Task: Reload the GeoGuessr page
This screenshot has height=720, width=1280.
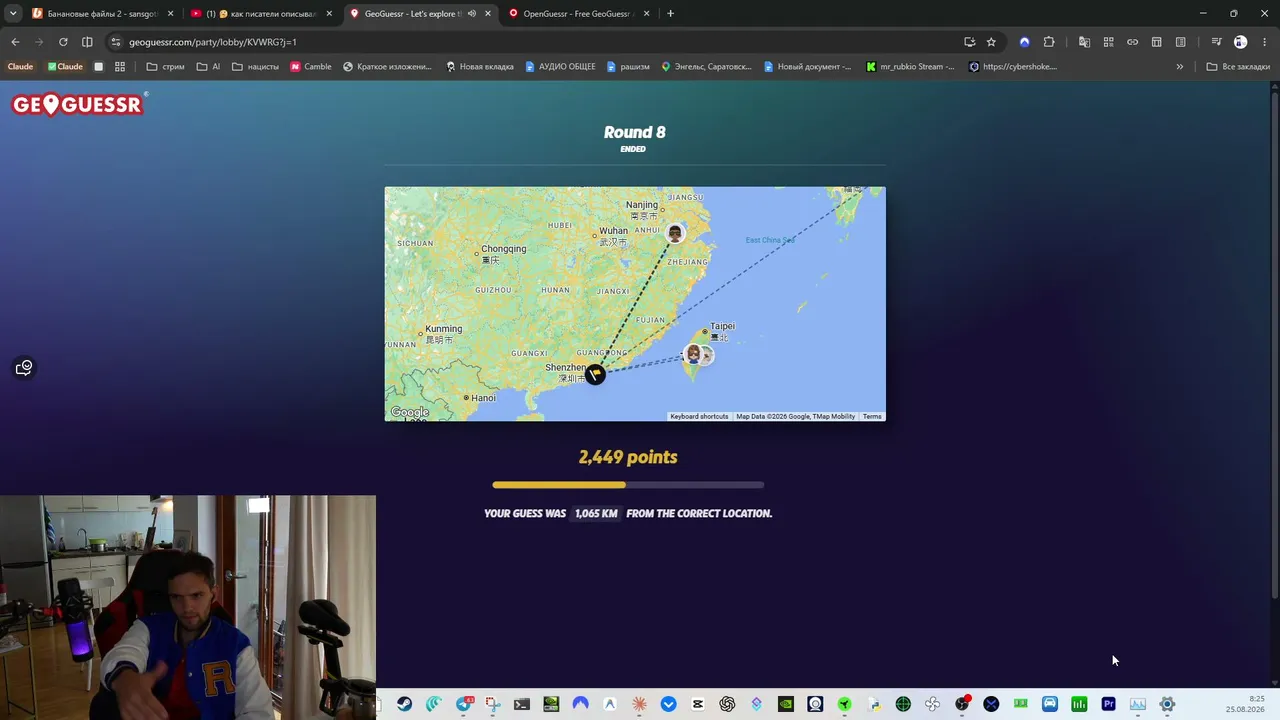Action: 63,42
